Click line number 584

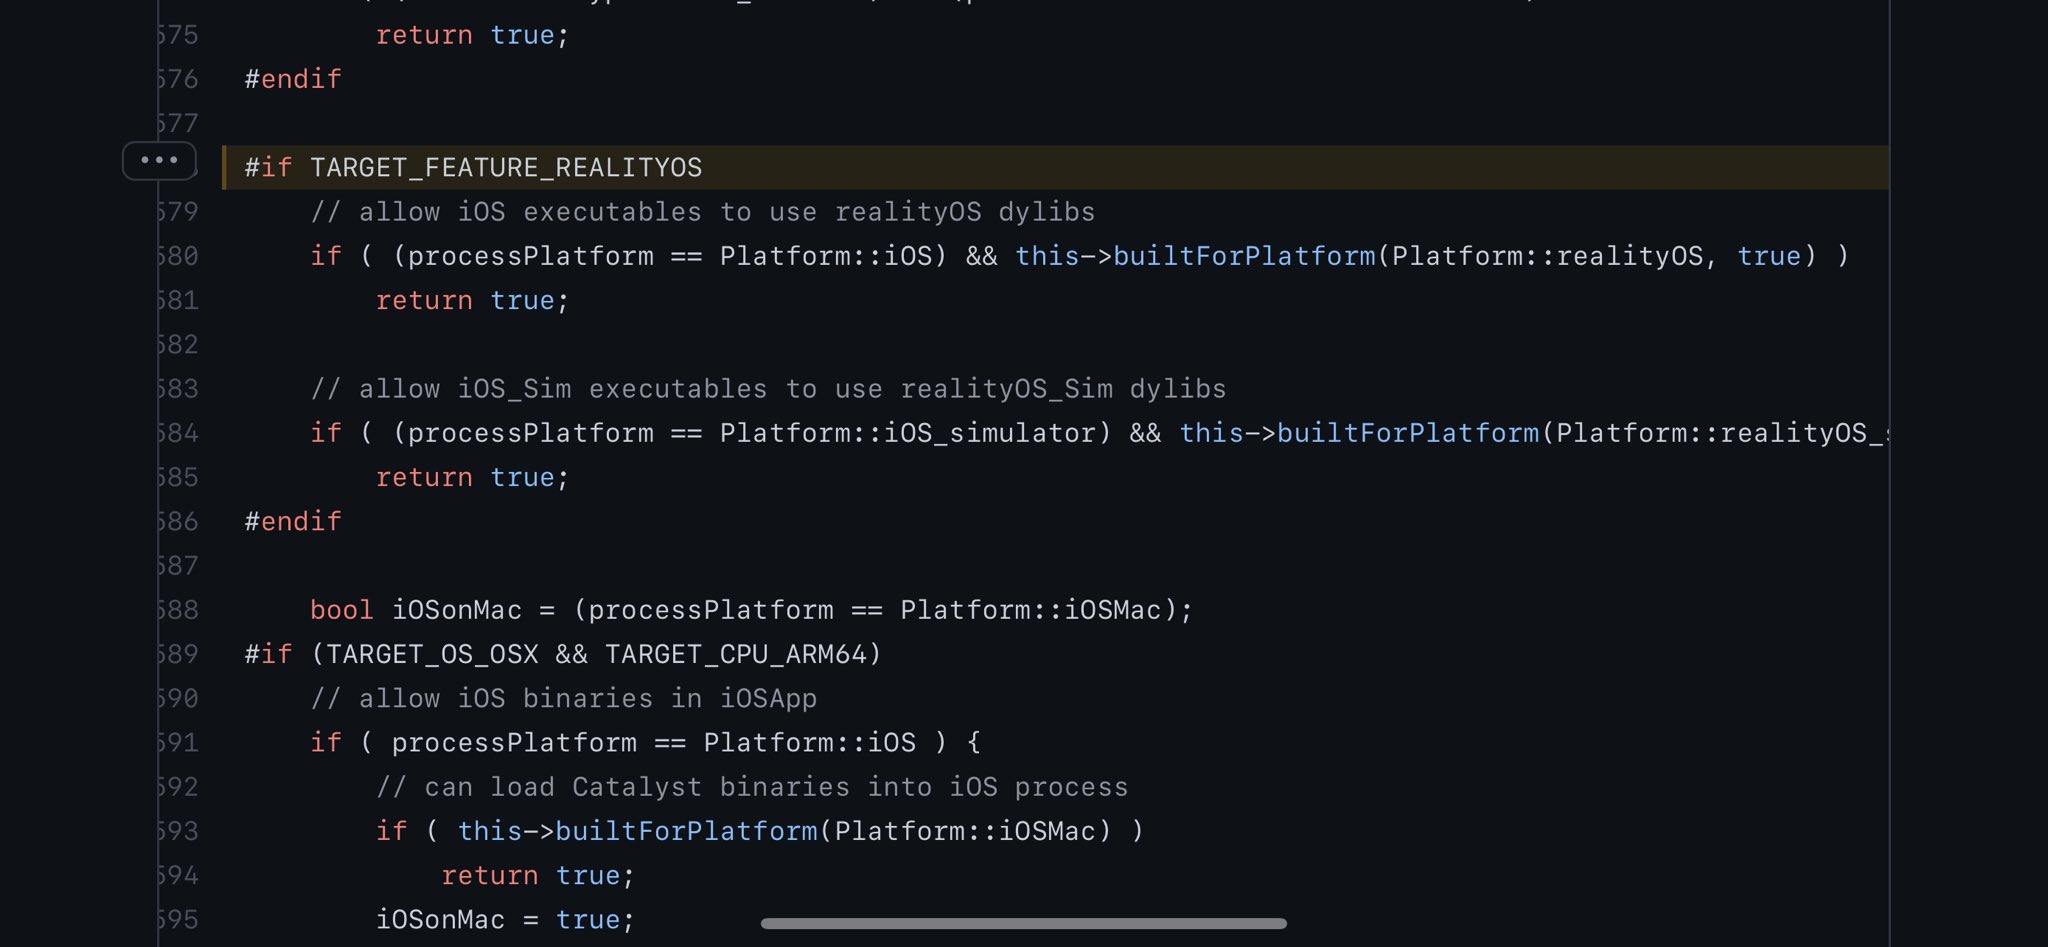178,433
